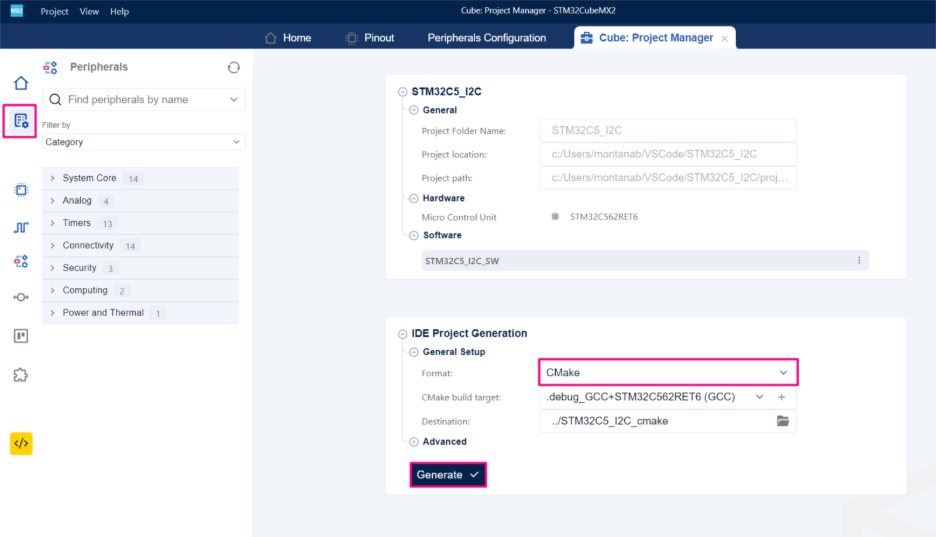Click the MCU chip icon next to STM32C562RET6
Screen dimensions: 936x537
point(555,217)
